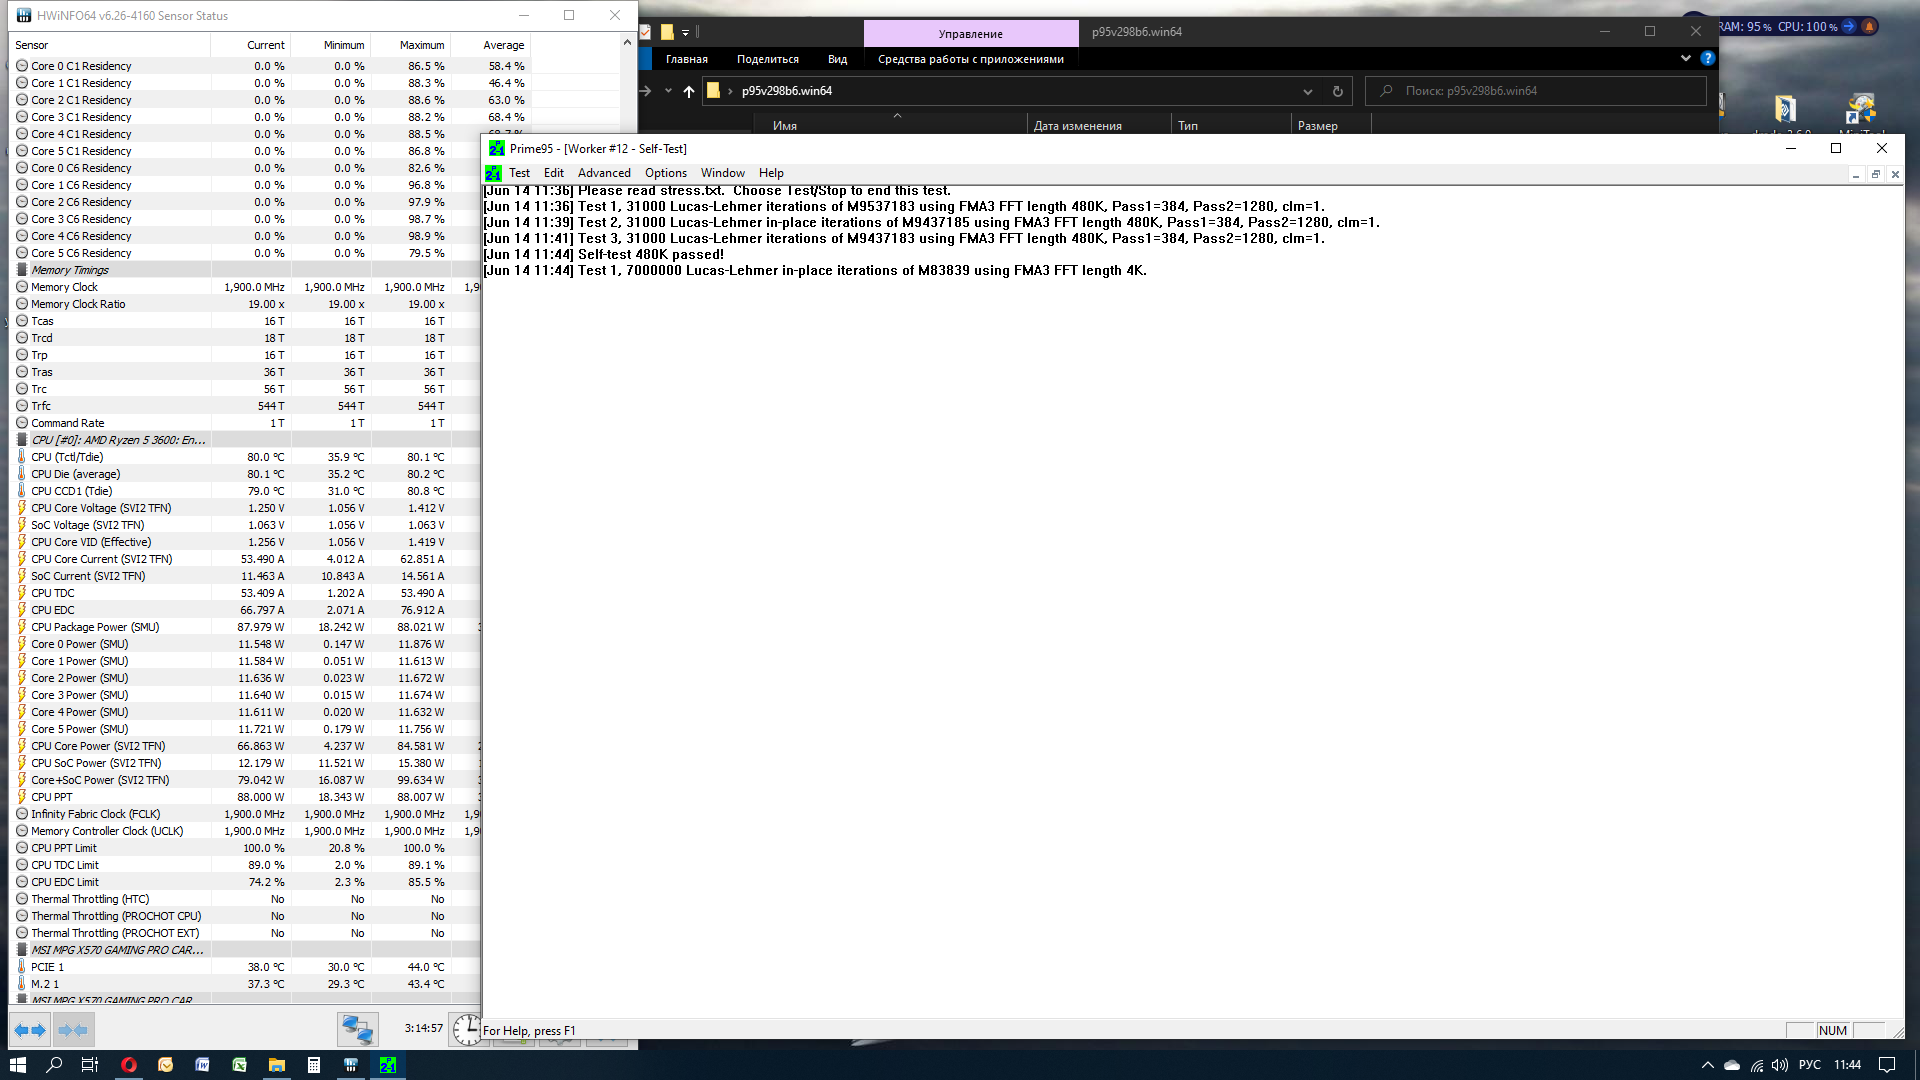
Task: Expand the Explorer ribbon chevron
Action: point(1685,59)
